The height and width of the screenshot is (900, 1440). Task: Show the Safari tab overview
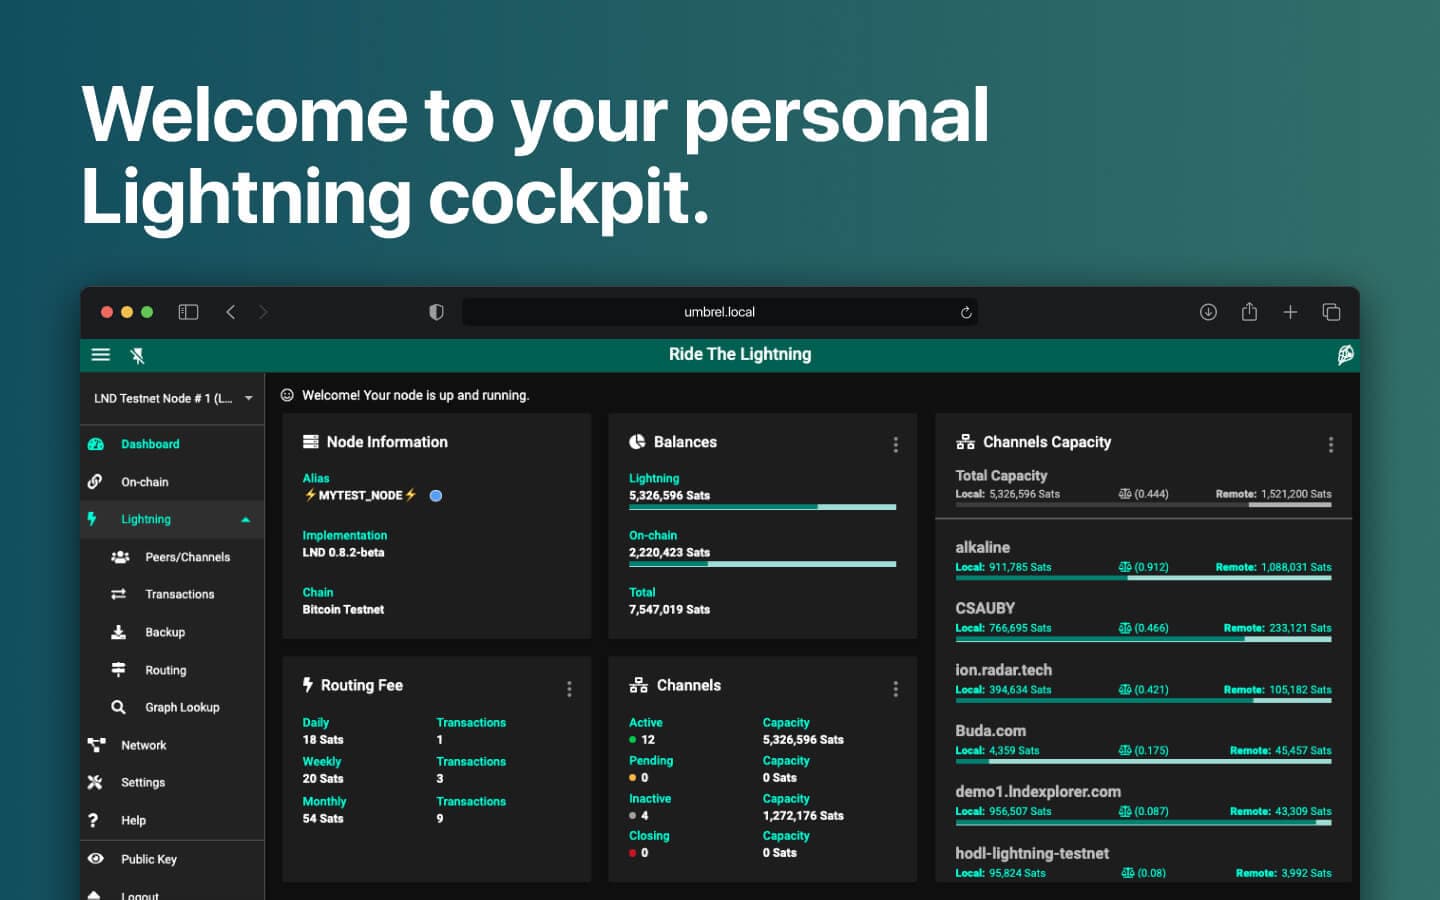coord(1331,312)
